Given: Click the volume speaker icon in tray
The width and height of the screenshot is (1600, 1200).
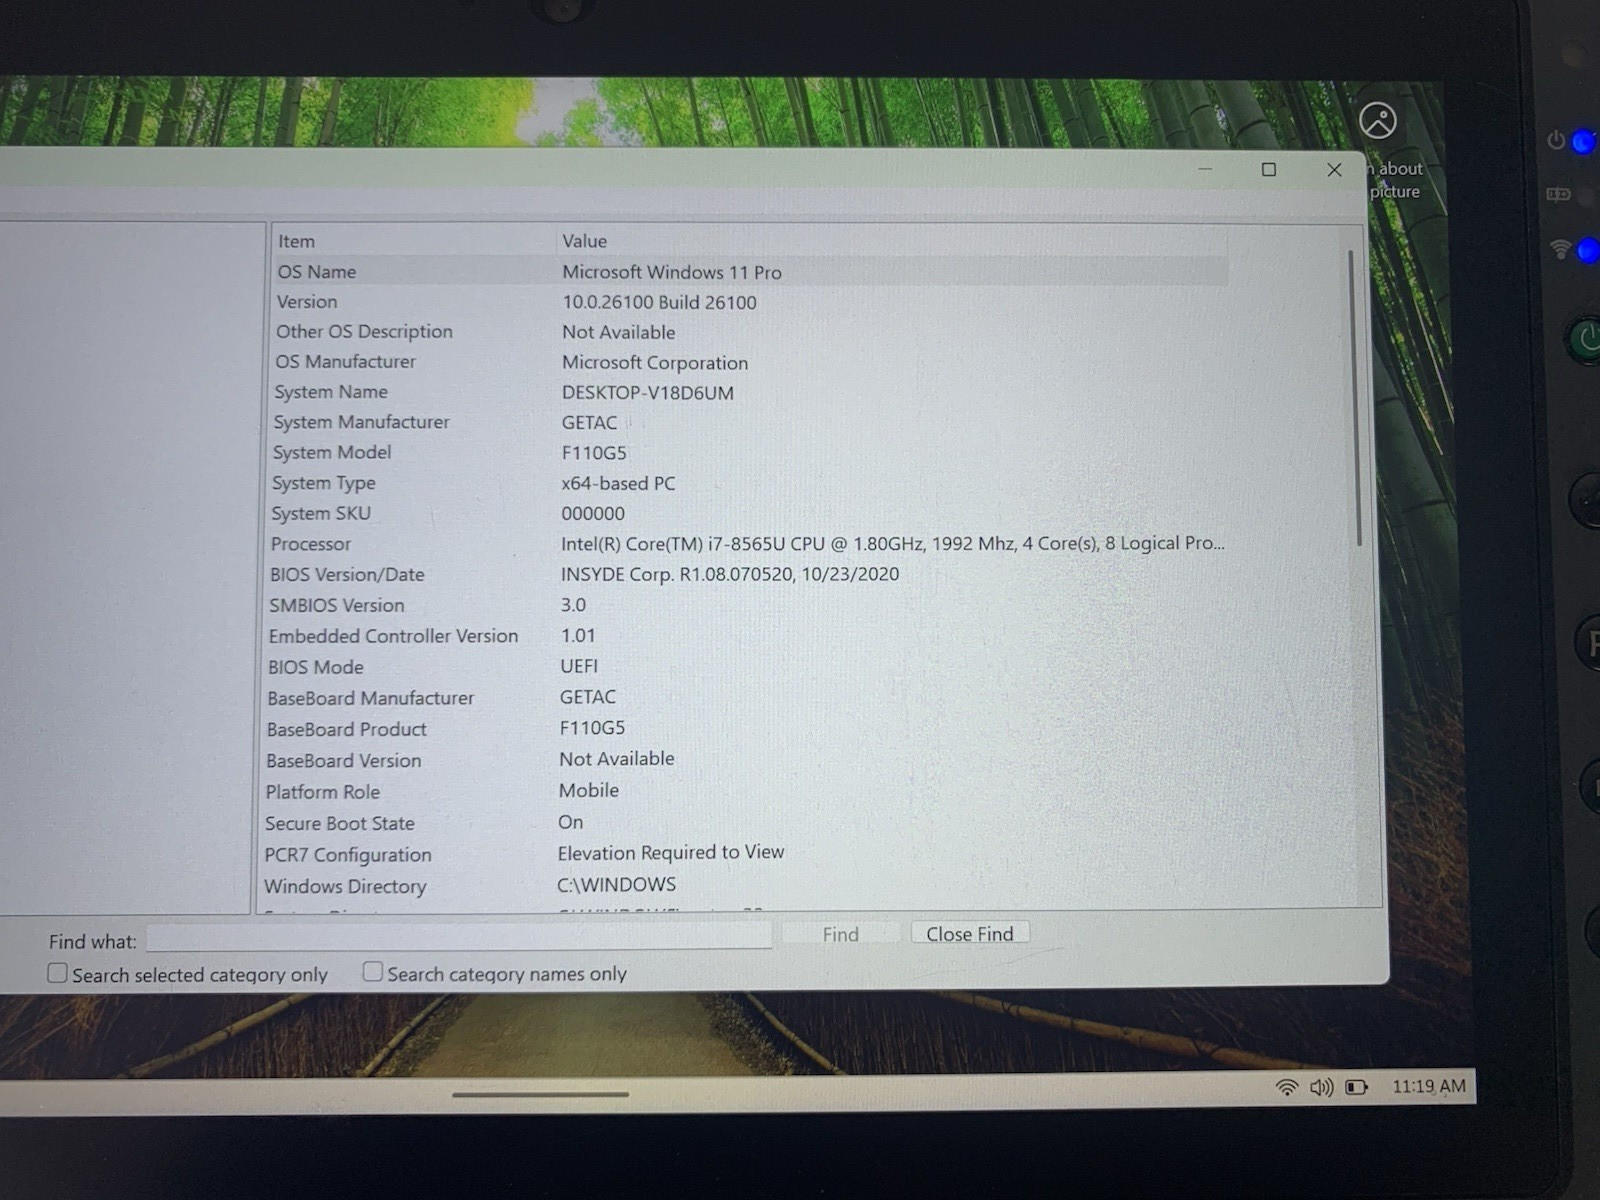Looking at the screenshot, I should click(1321, 1087).
